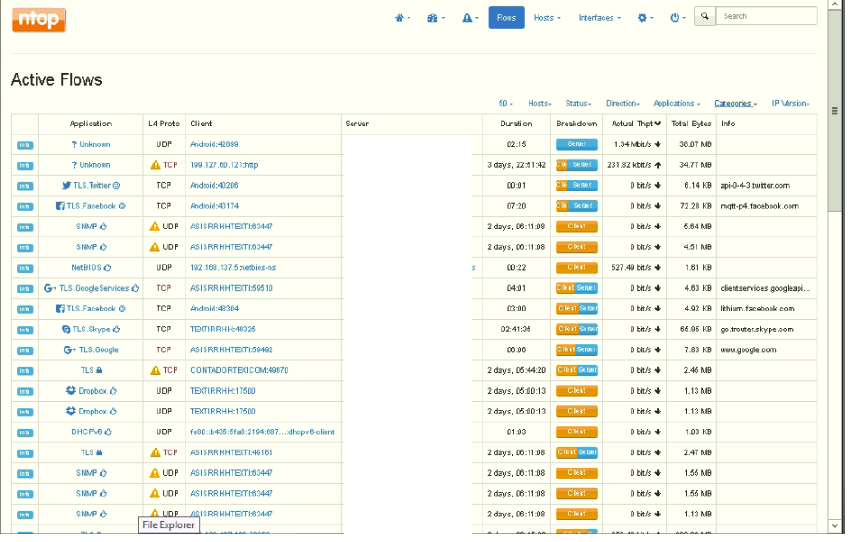Open client 192.168.137.5:netbios-ns link
The width and height of the screenshot is (849, 542).
coord(233,268)
